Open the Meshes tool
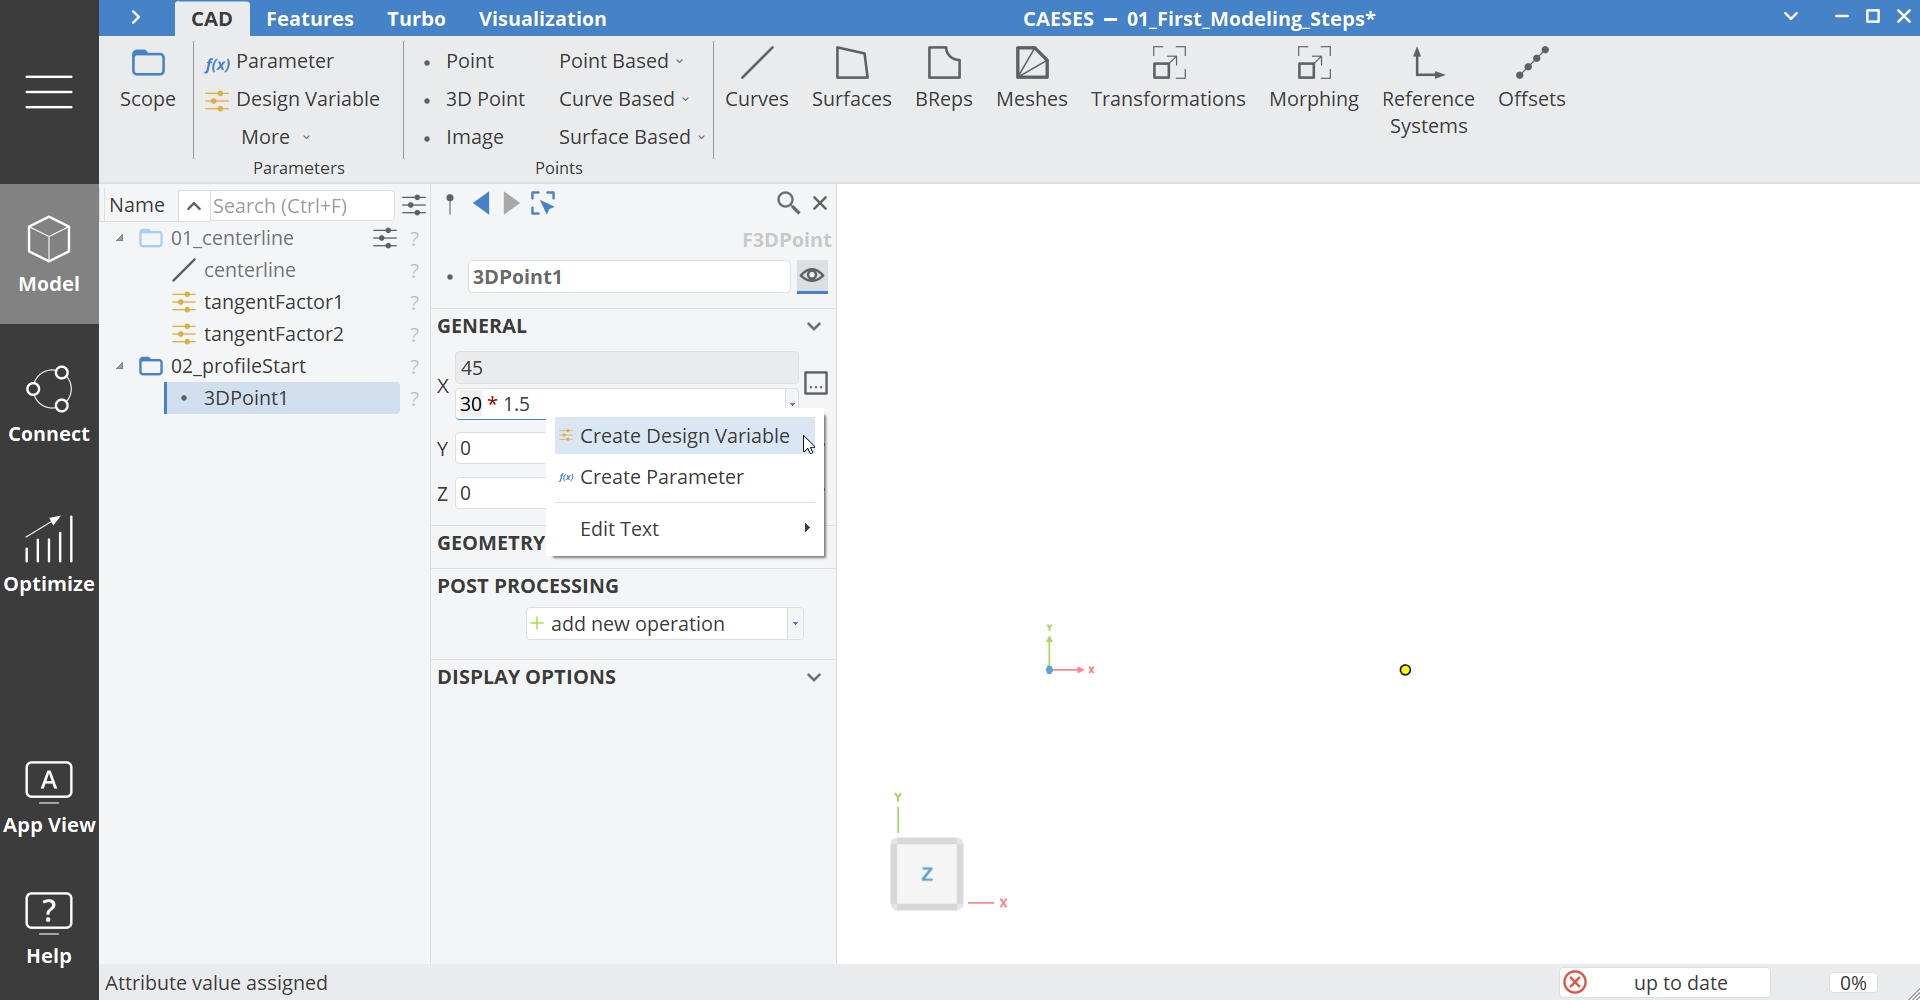This screenshot has height=1000, width=1920. 1032,78
